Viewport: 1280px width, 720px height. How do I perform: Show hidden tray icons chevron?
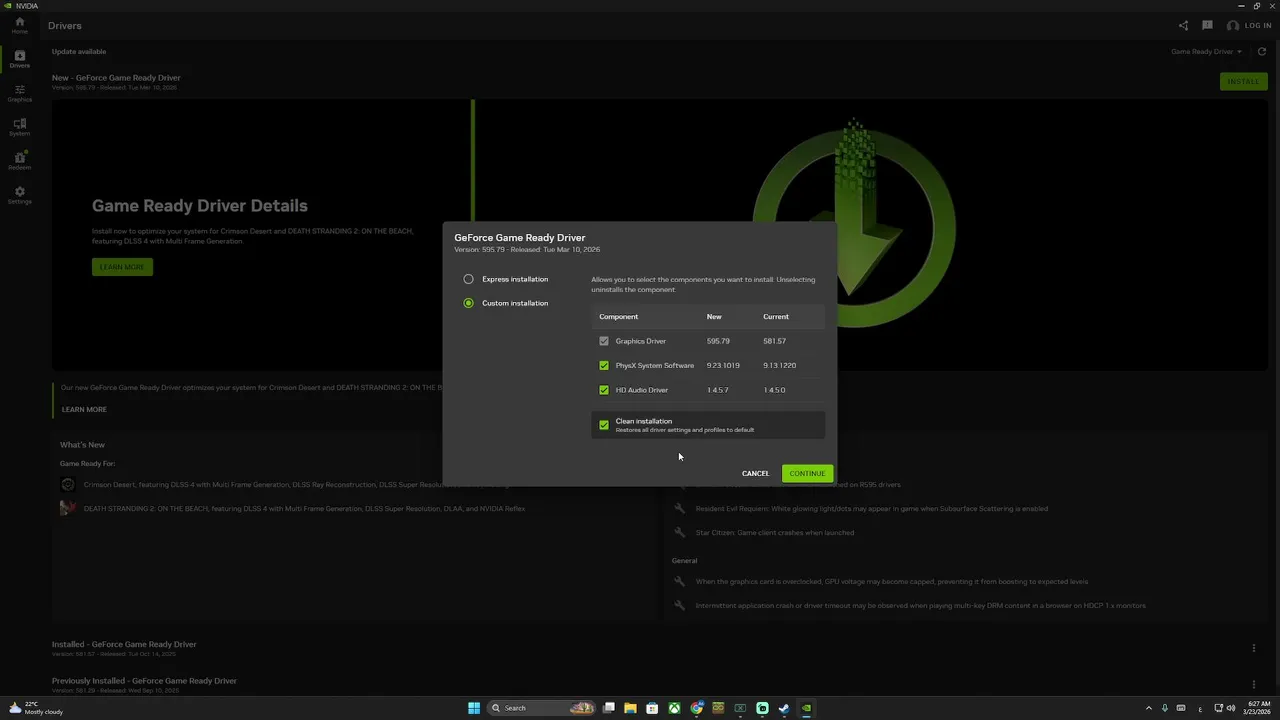point(1149,708)
